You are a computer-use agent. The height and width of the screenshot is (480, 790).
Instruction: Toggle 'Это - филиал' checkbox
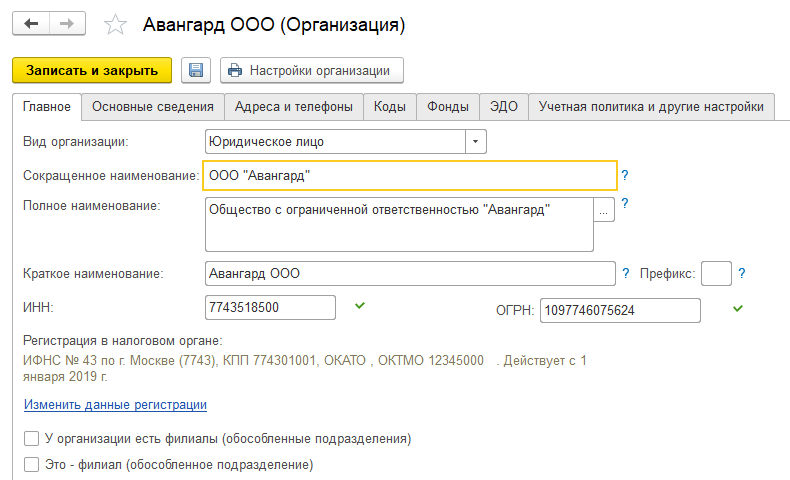click(31, 465)
